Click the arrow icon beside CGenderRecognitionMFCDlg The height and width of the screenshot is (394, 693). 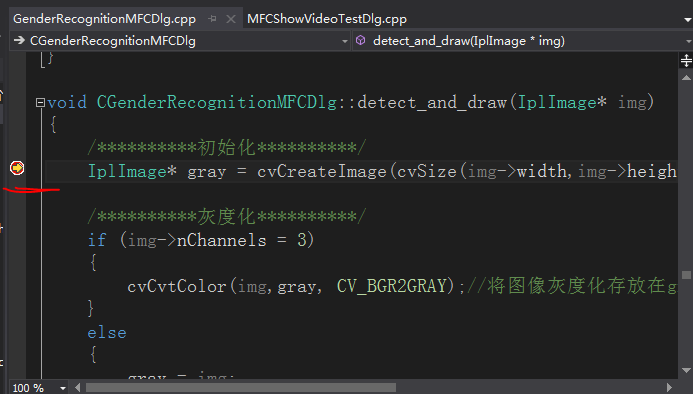[19, 41]
